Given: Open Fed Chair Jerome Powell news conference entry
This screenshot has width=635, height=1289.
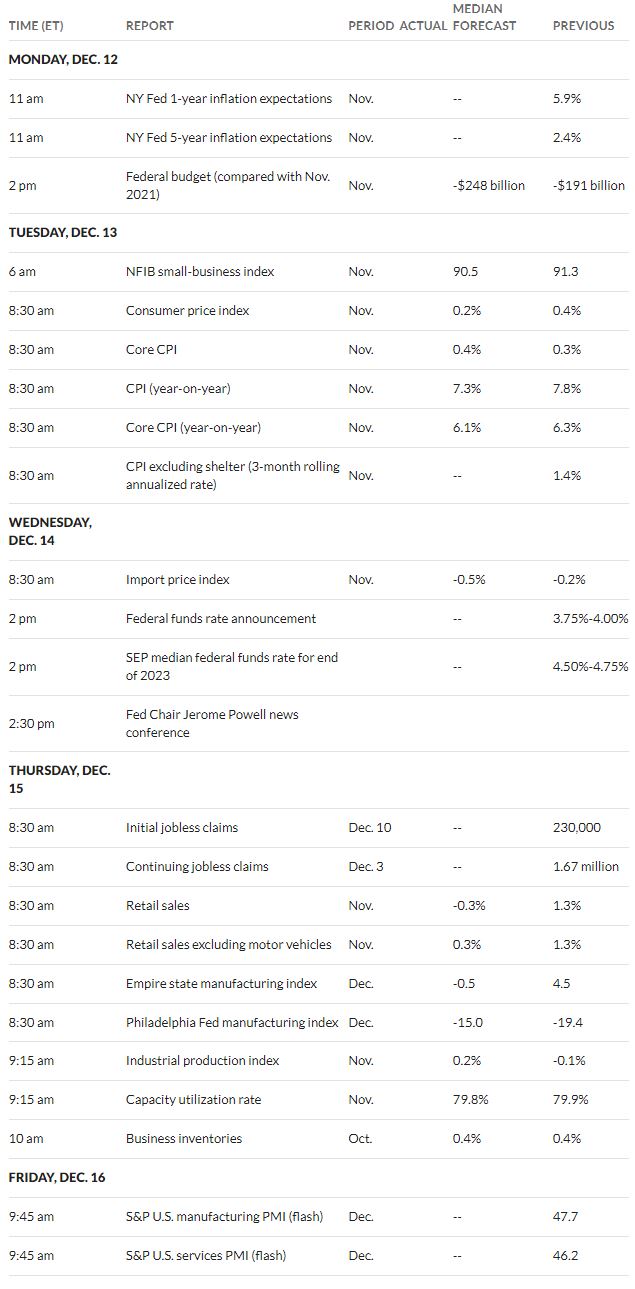Looking at the screenshot, I should [212, 724].
